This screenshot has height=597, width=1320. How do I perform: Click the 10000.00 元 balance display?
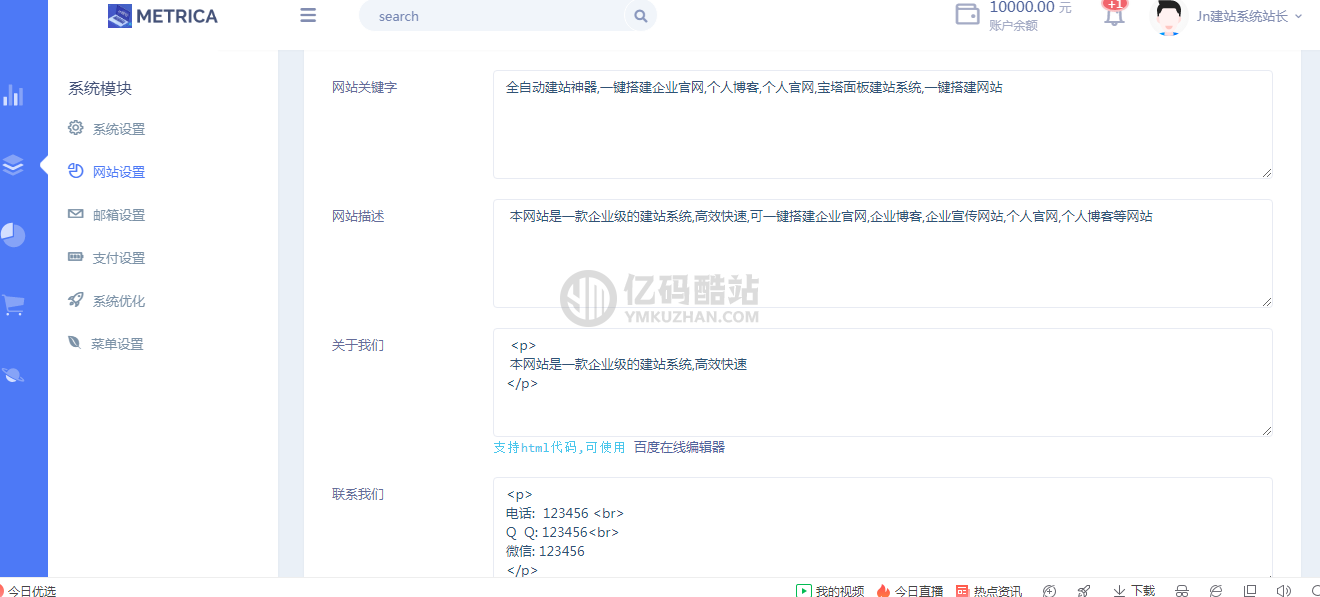click(x=1023, y=9)
